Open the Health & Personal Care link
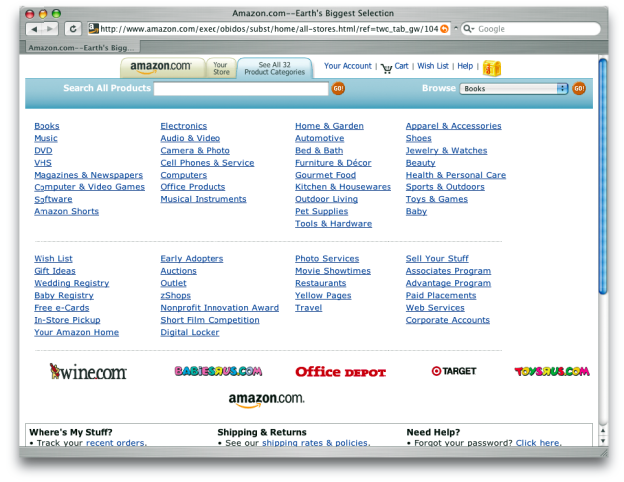The width and height of the screenshot is (624, 482). tap(456, 175)
